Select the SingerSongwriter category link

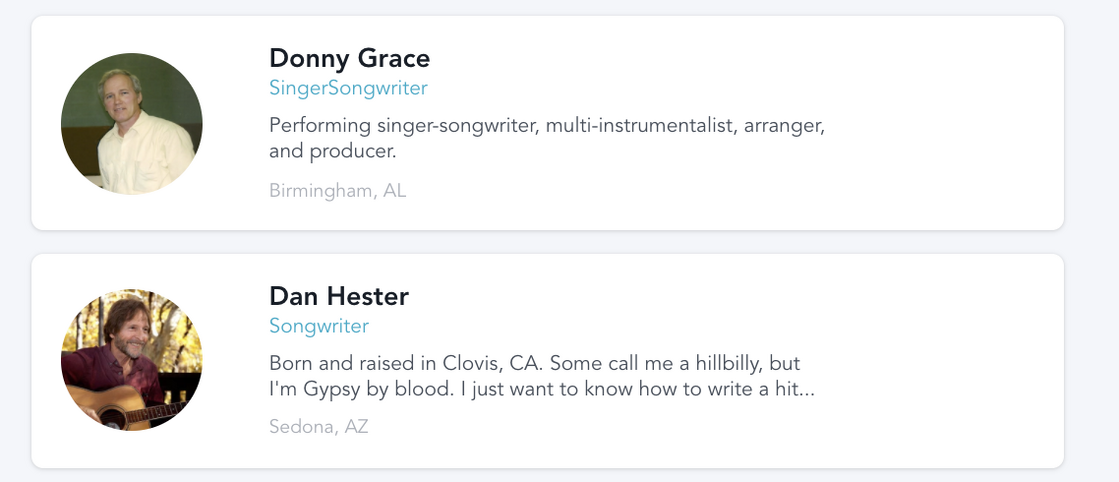tap(348, 88)
